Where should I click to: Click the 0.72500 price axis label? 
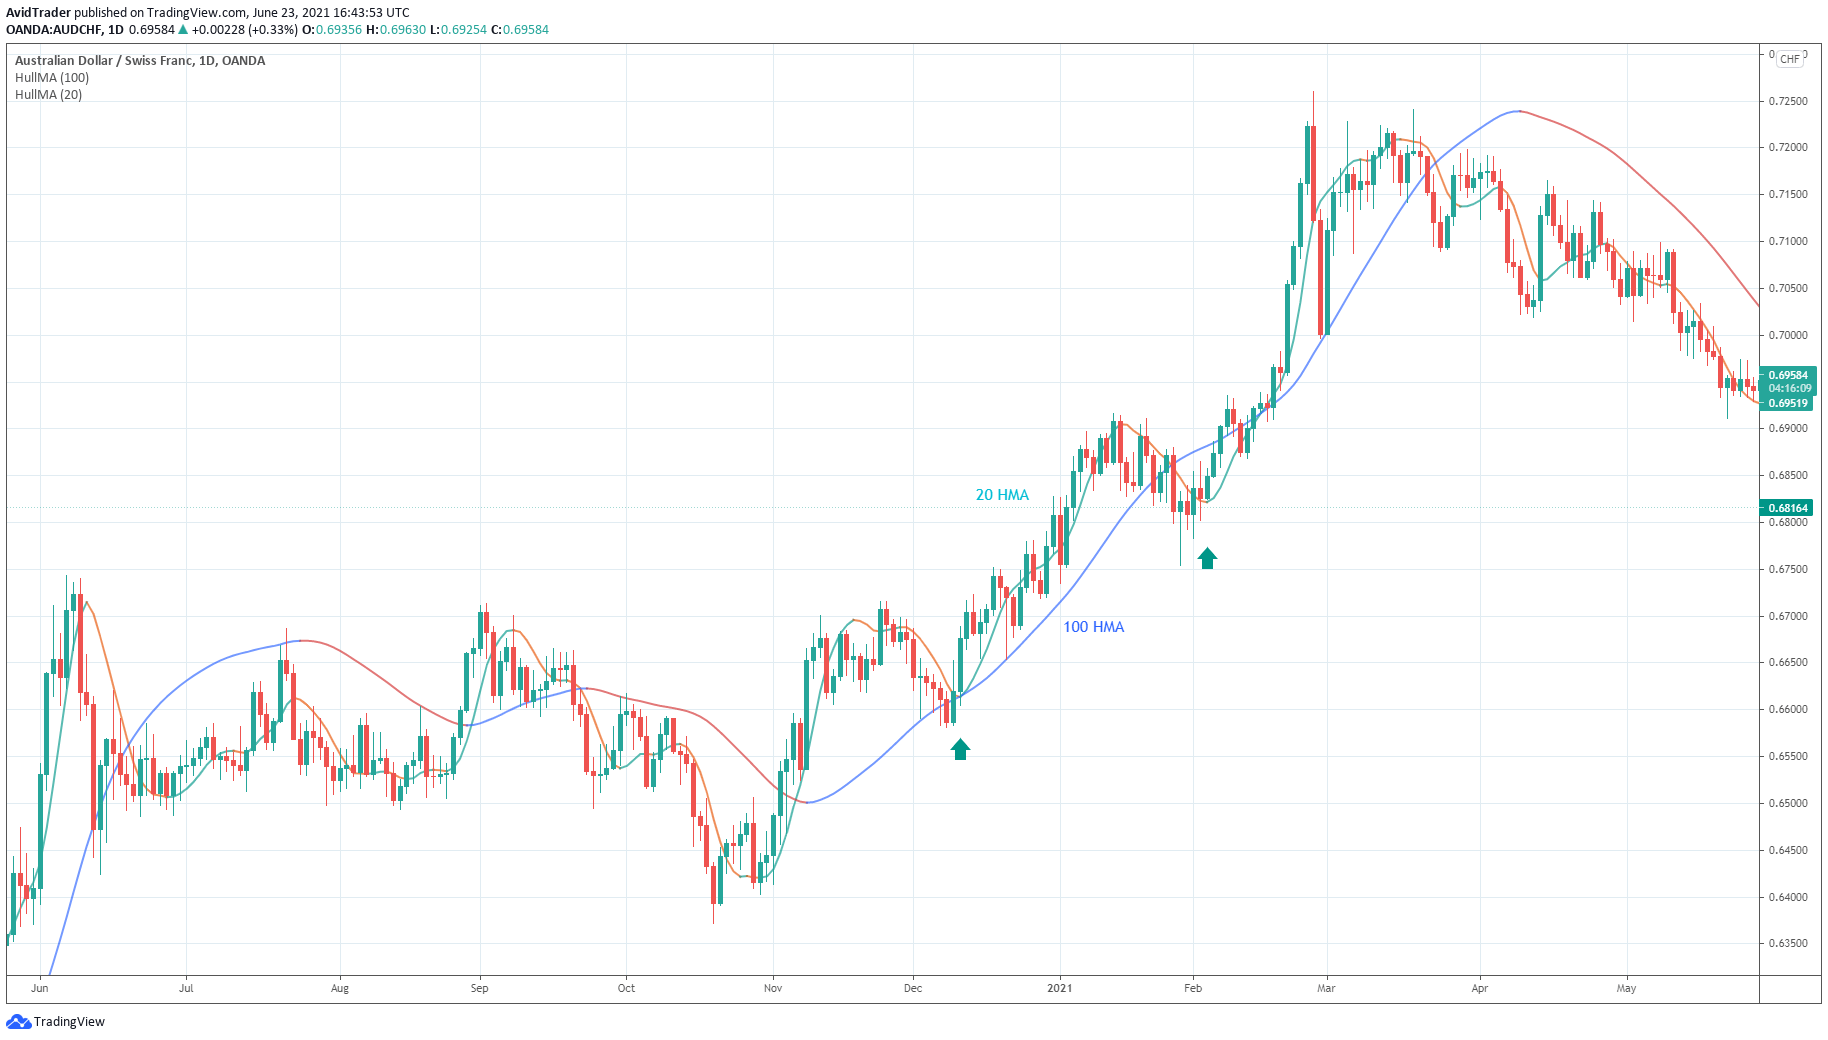(x=1788, y=101)
